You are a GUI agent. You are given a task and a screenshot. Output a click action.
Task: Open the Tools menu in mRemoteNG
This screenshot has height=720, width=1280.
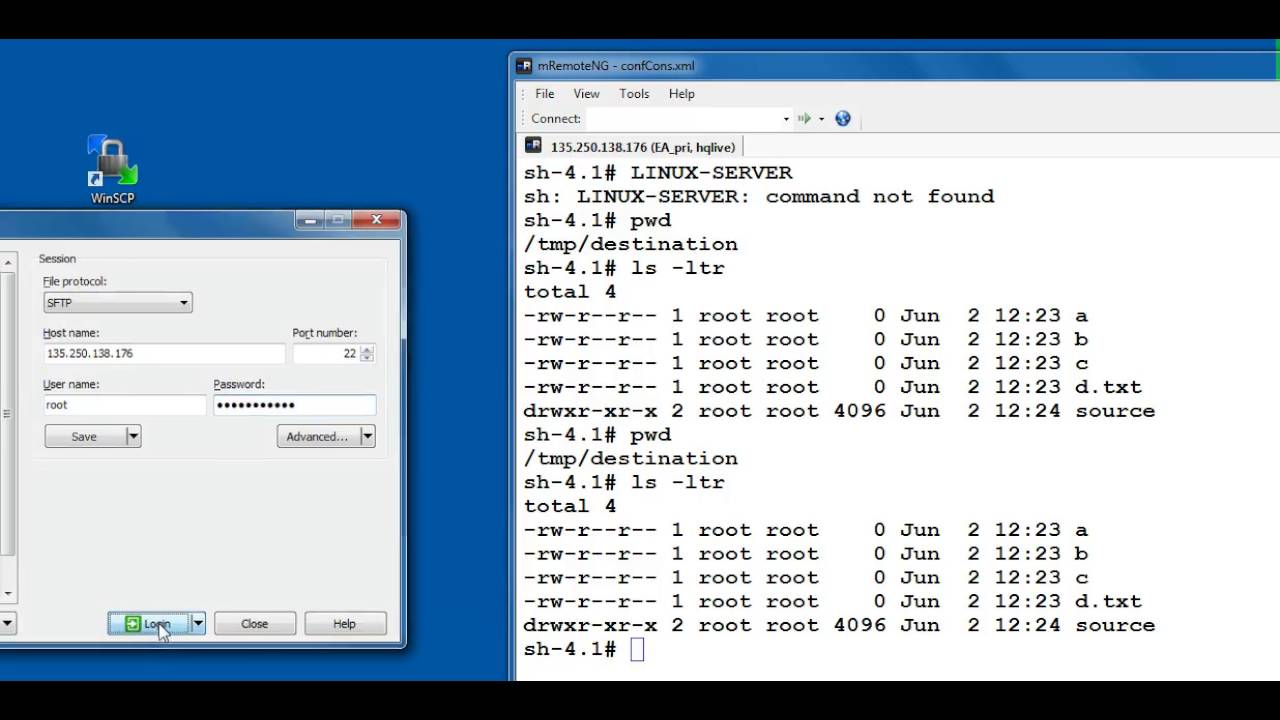(634, 93)
